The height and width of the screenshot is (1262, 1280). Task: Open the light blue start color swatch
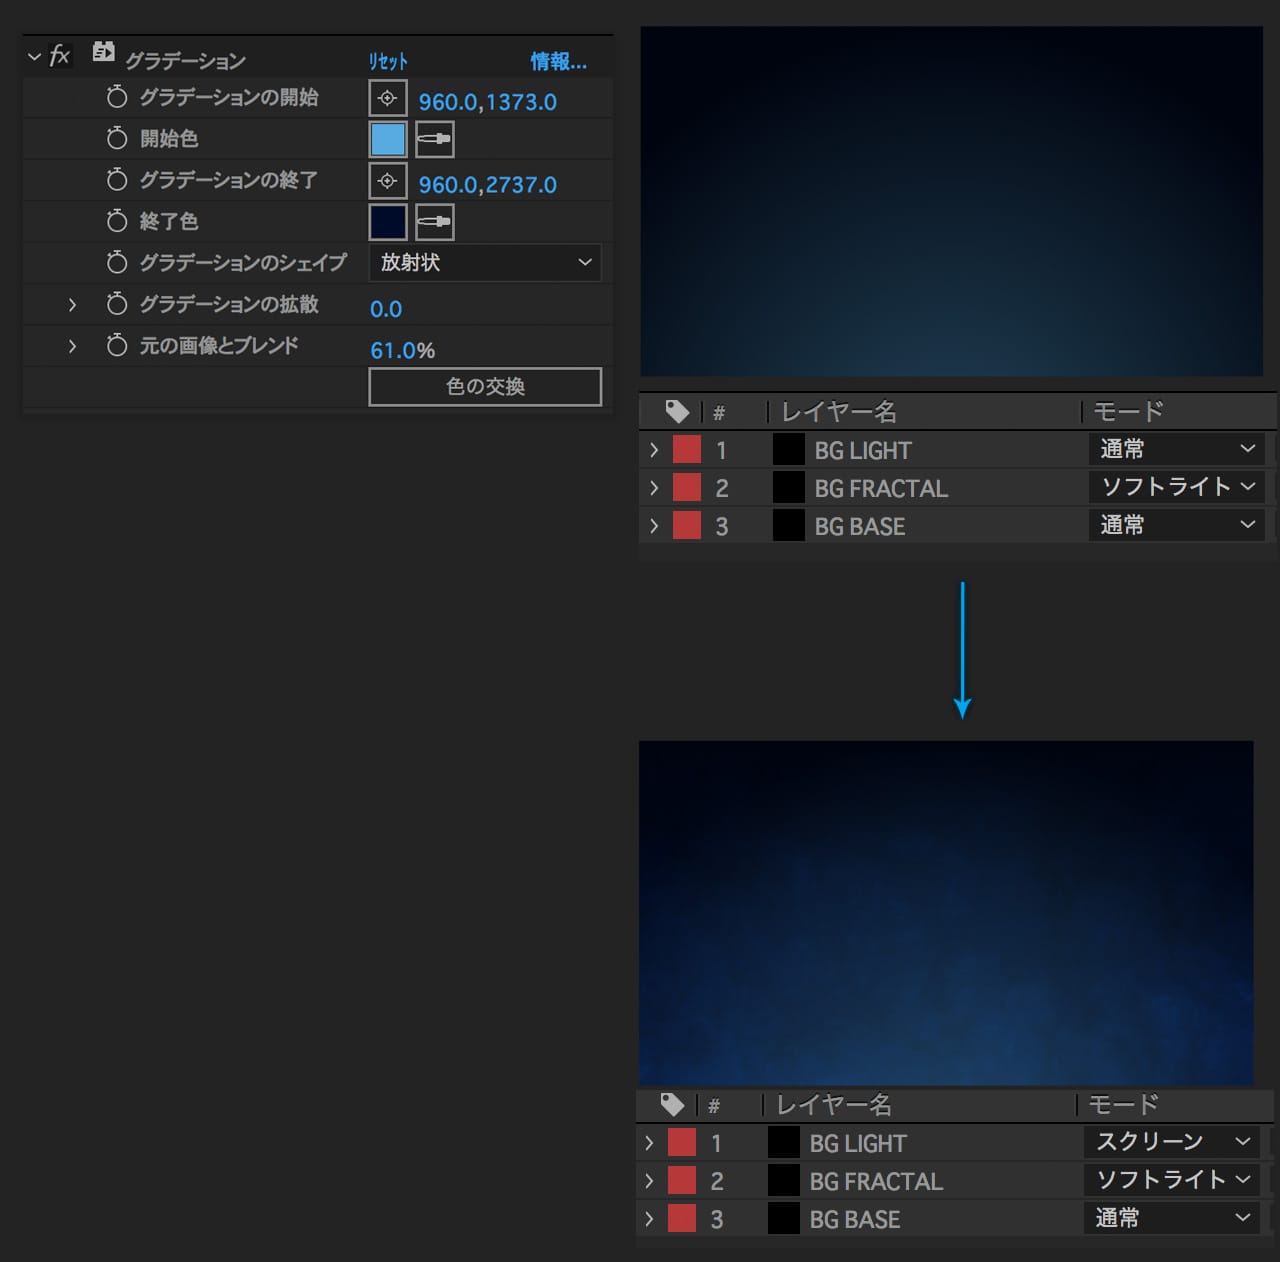(388, 139)
